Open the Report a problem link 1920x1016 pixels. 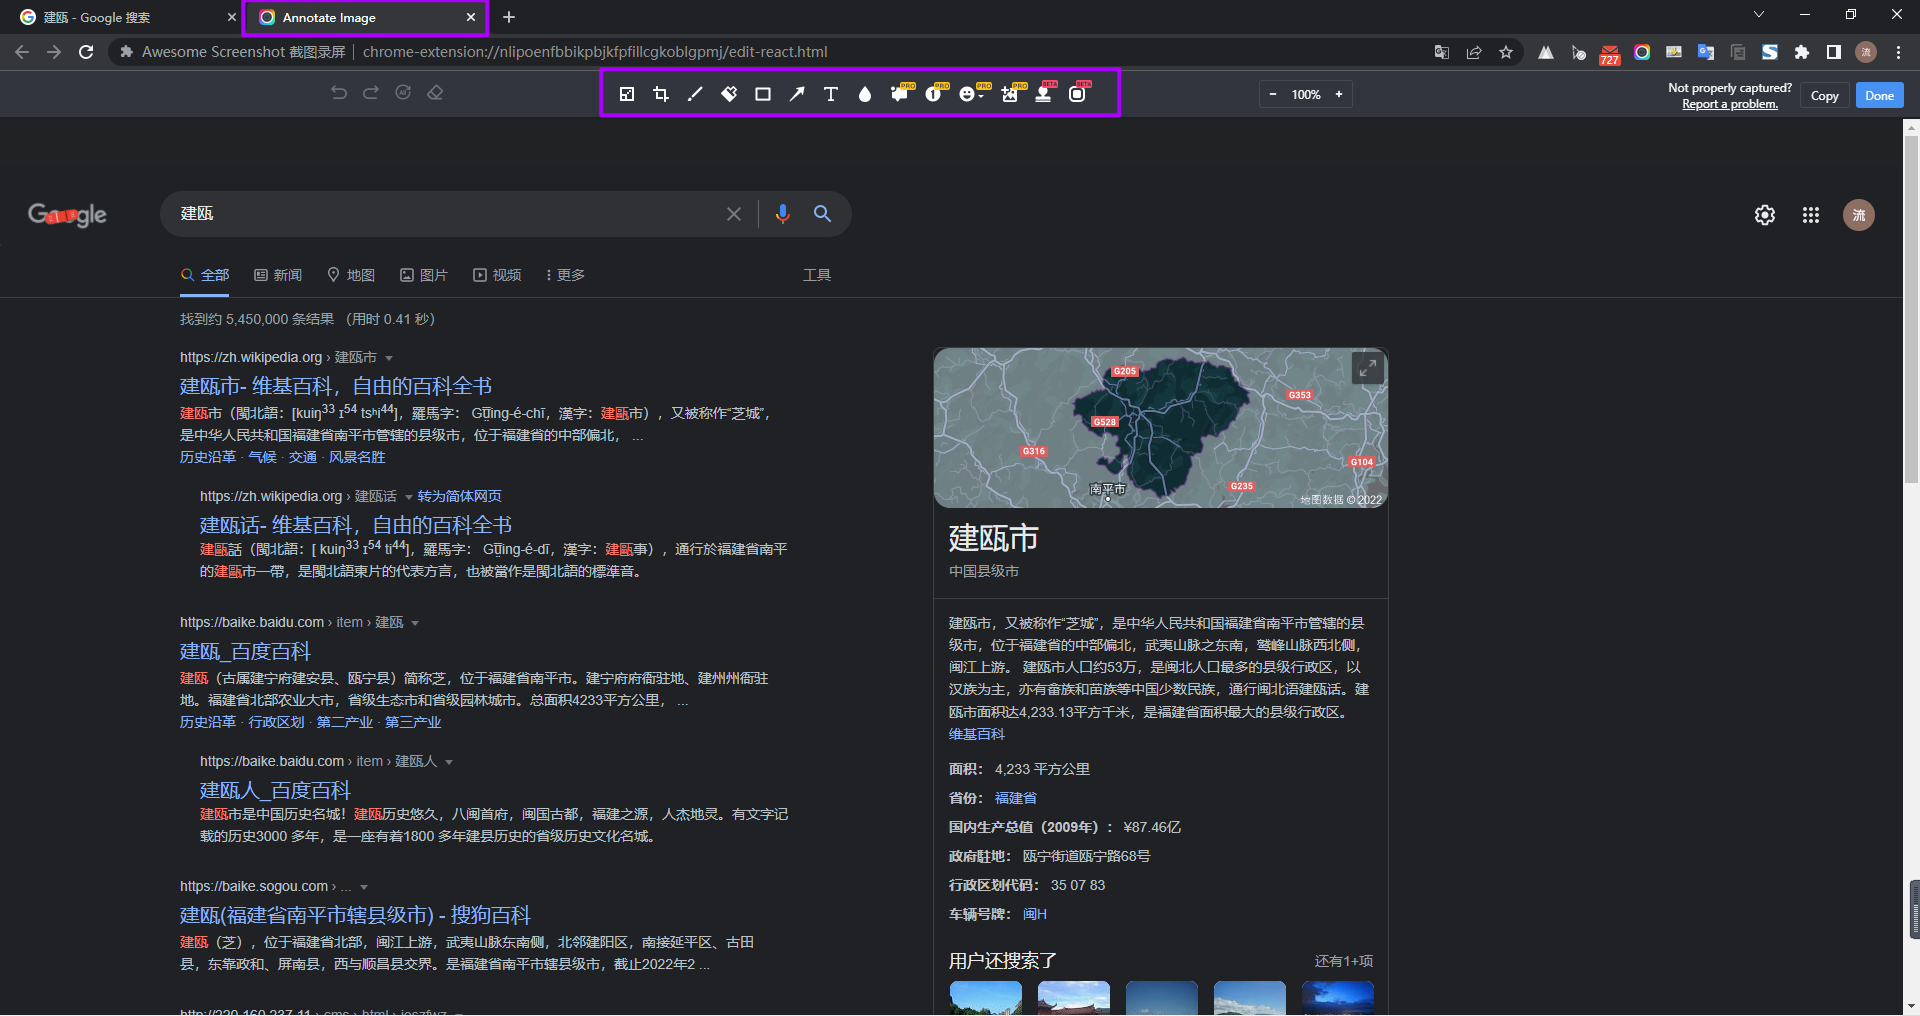(x=1730, y=104)
